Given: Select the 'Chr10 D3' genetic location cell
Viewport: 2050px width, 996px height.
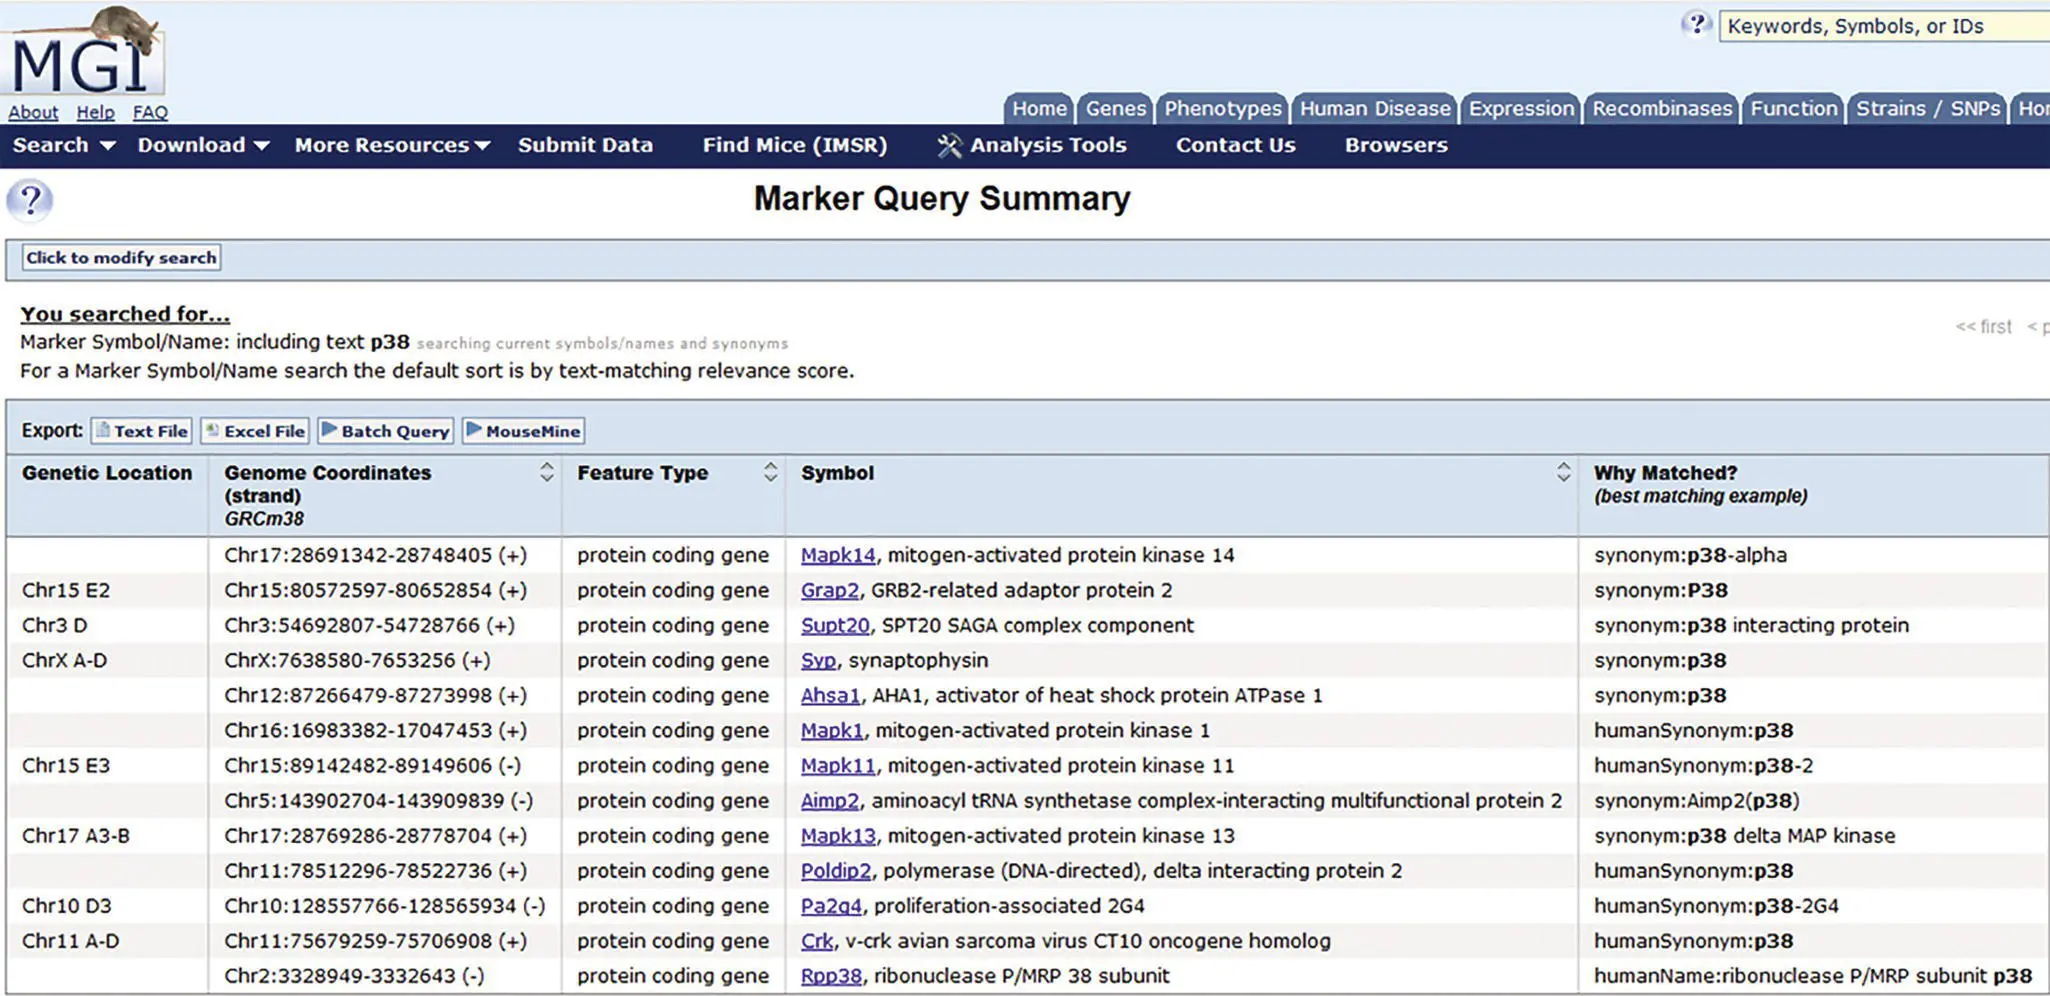Looking at the screenshot, I should click(67, 905).
